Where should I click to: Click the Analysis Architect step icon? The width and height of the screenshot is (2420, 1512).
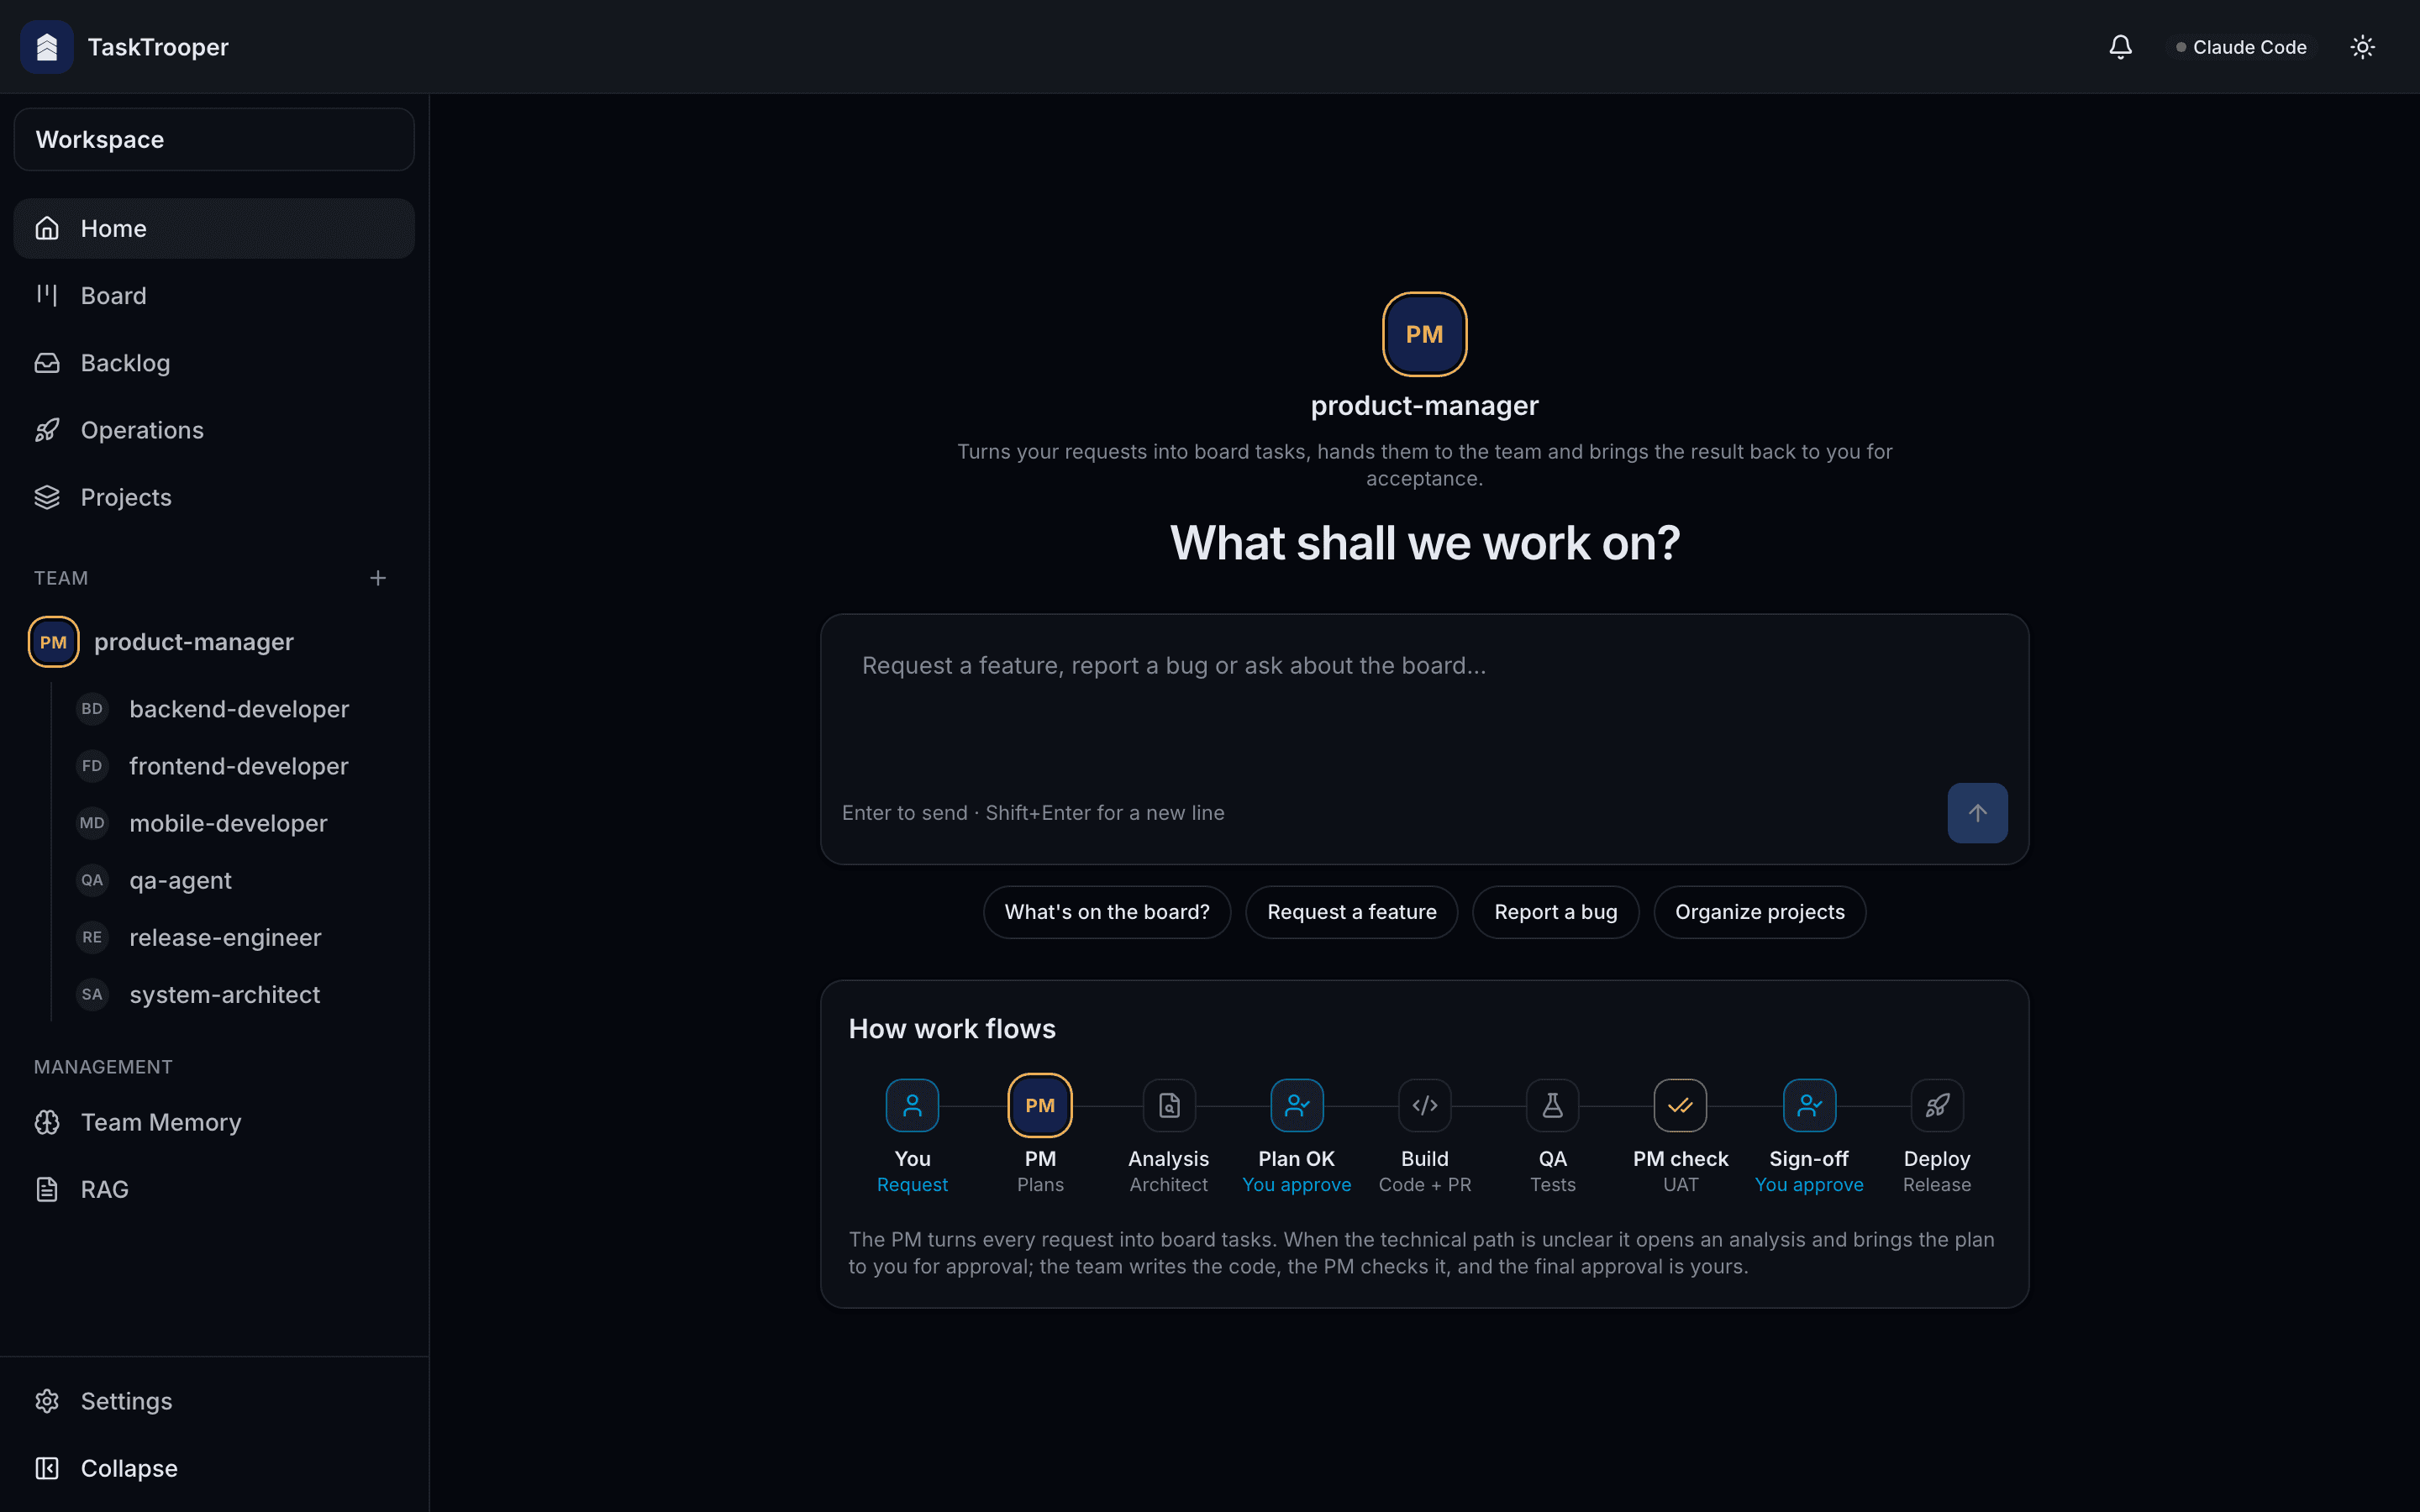(1169, 1105)
